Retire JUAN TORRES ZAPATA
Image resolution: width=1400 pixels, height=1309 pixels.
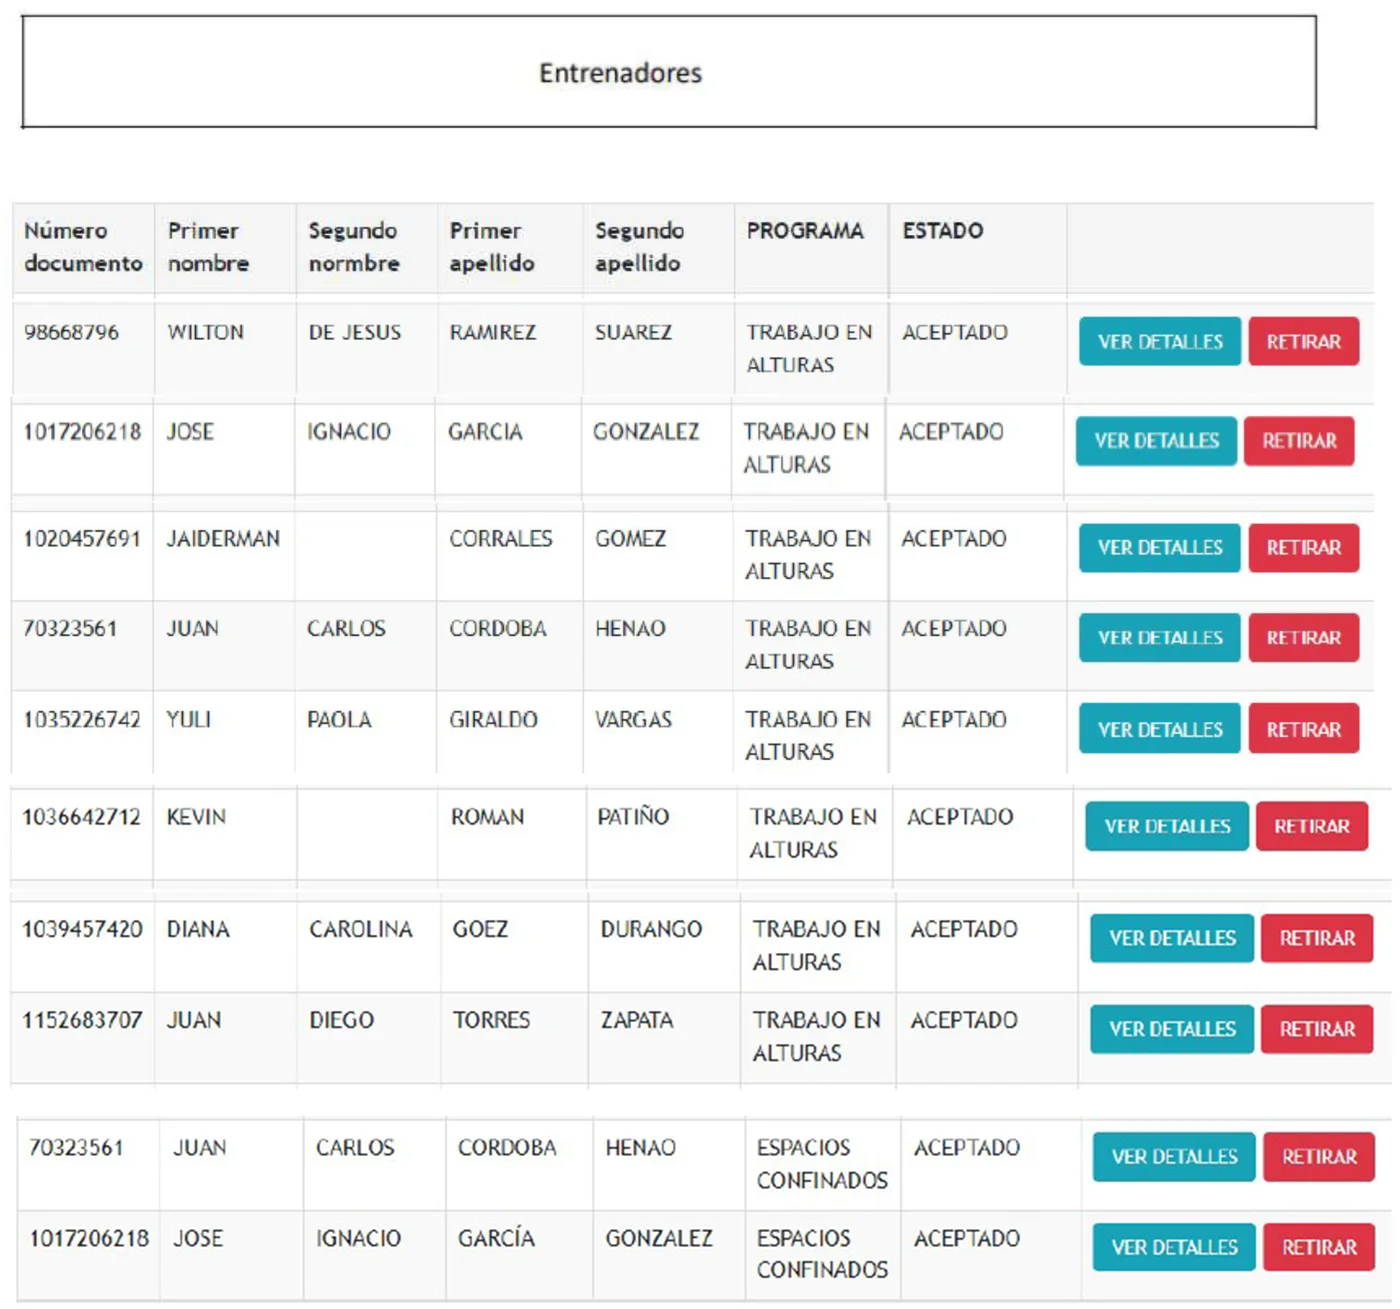(1317, 1029)
